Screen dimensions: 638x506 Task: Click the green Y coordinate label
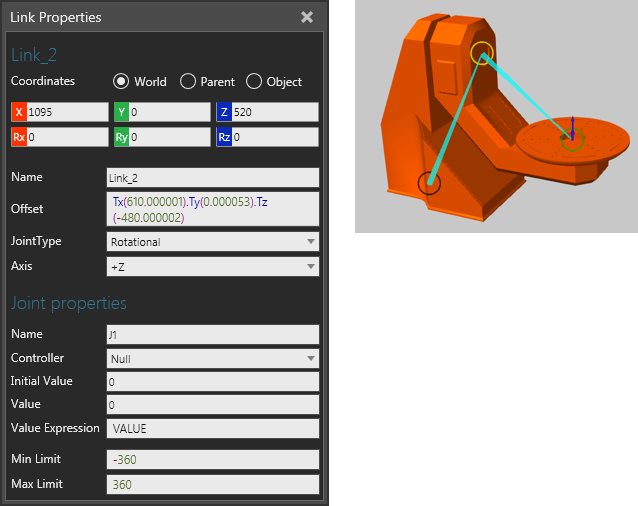[x=122, y=112]
